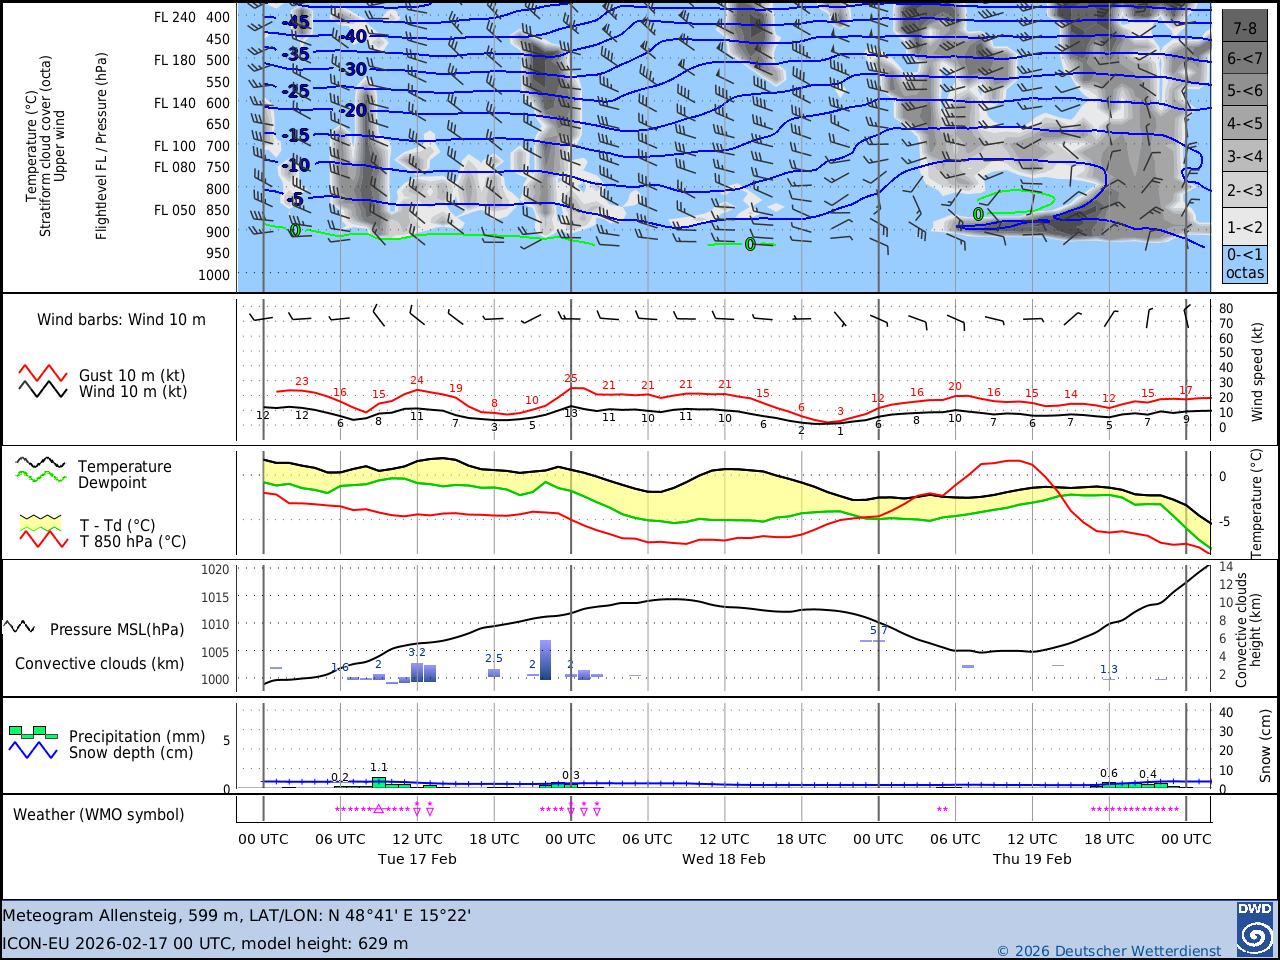Click the pink triangle WMO weather symbol

click(x=378, y=809)
